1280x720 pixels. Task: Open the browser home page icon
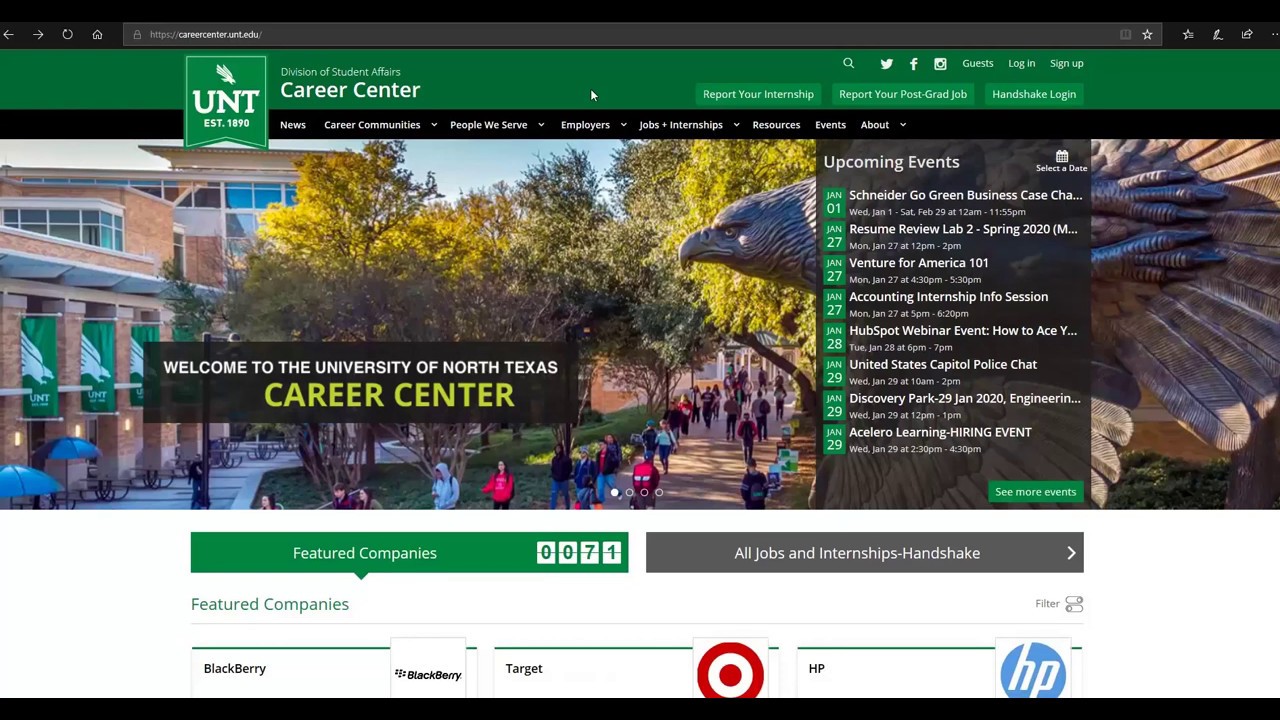[97, 34]
